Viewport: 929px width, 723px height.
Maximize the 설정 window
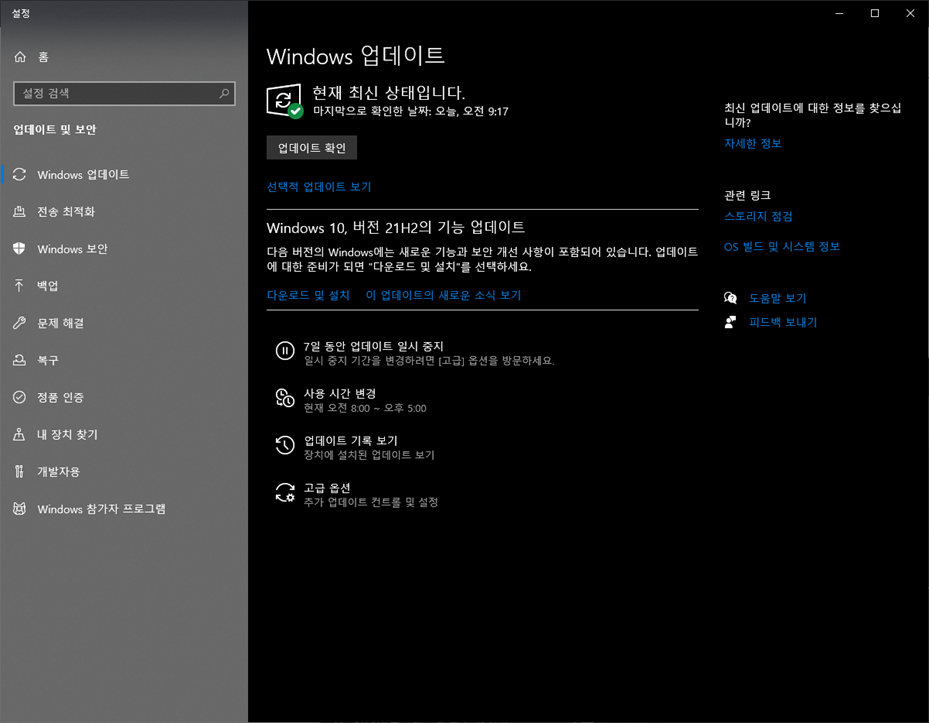(x=874, y=13)
